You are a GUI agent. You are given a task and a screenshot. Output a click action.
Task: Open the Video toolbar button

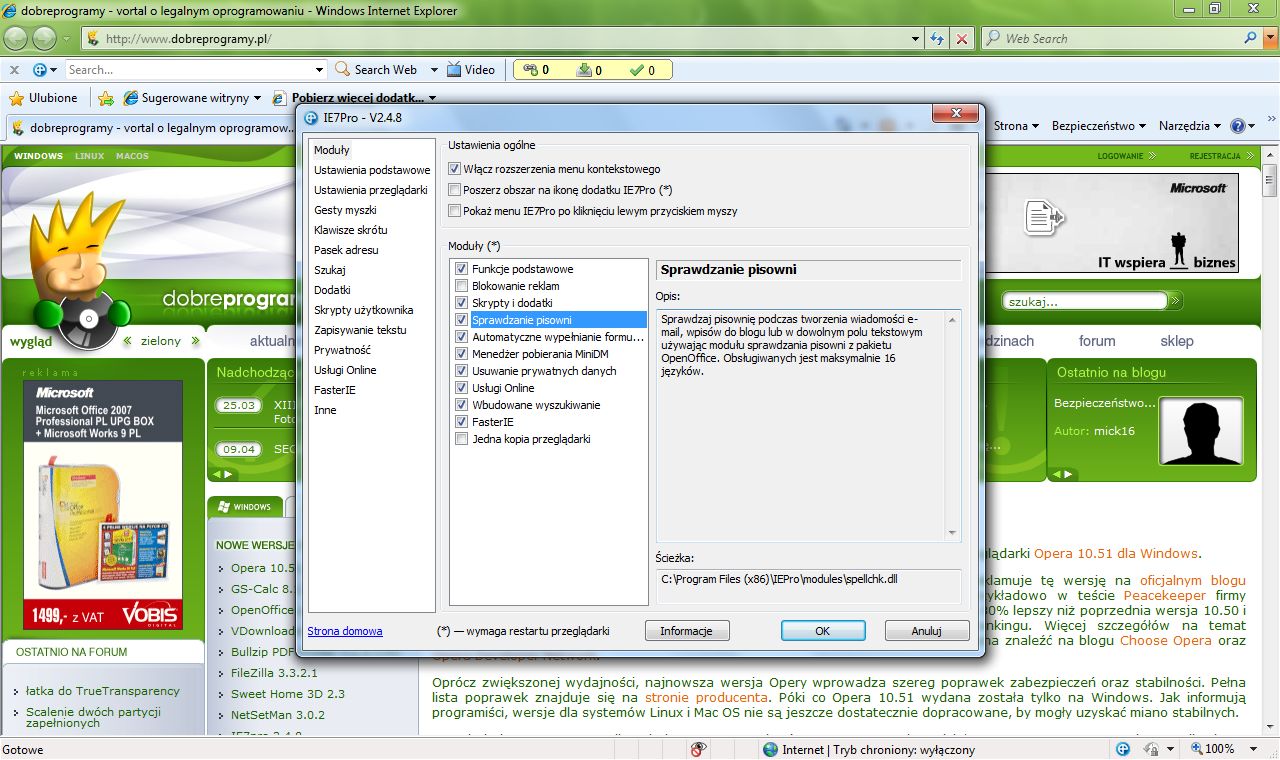point(471,70)
